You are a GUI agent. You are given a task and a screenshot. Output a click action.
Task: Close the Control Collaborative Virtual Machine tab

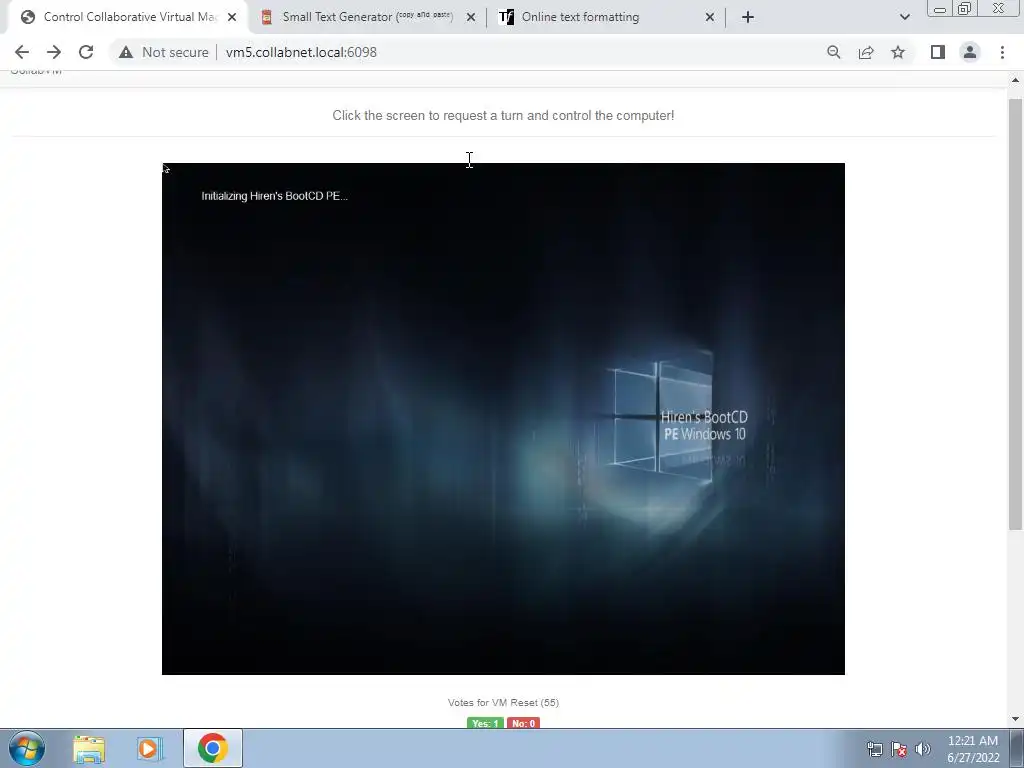pos(232,17)
